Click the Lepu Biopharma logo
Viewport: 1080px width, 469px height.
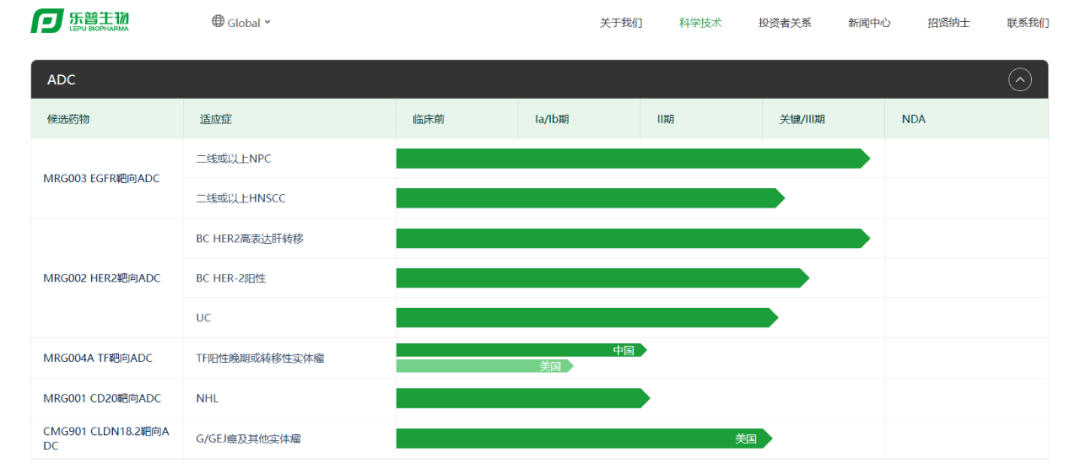coord(80,22)
